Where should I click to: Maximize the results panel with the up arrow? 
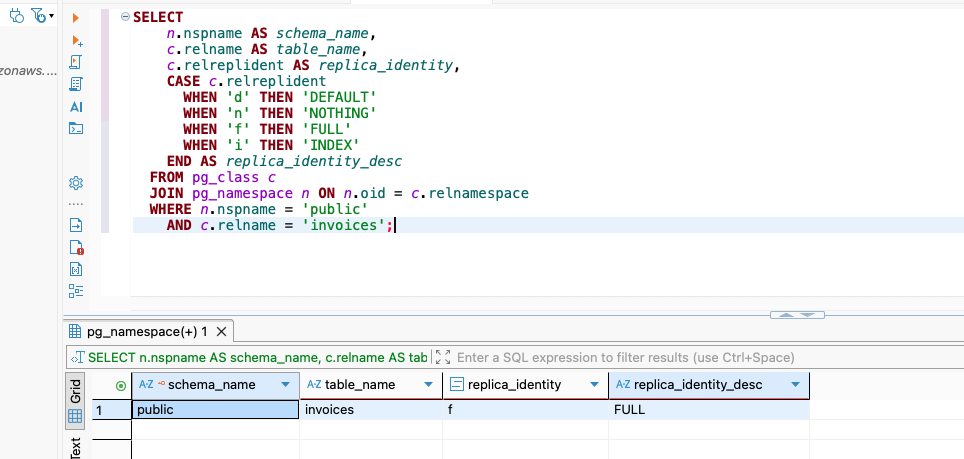[x=785, y=315]
